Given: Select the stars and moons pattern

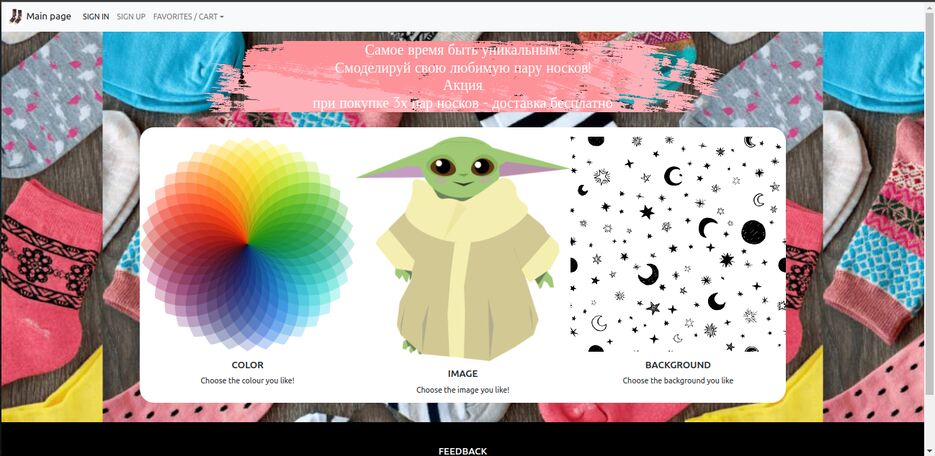Looking at the screenshot, I should 678,244.
